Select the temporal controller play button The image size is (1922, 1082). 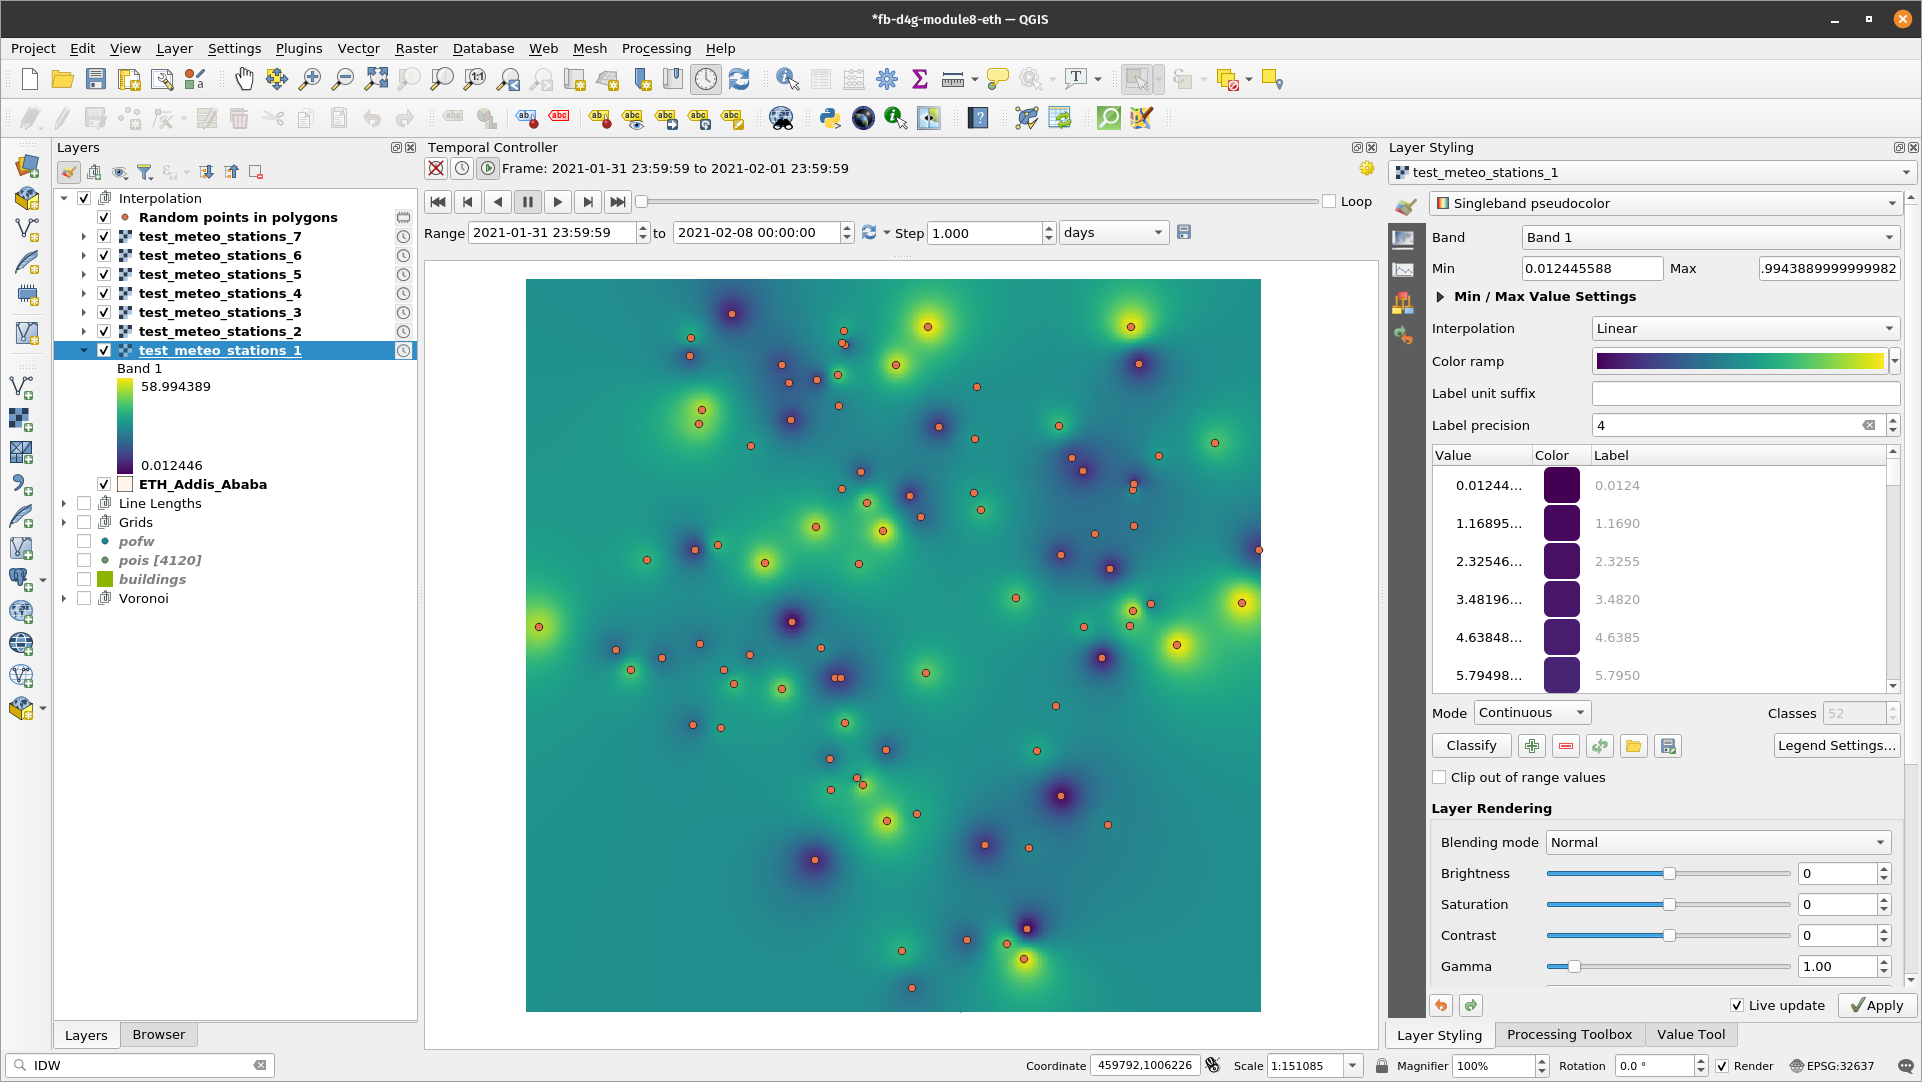(x=556, y=201)
